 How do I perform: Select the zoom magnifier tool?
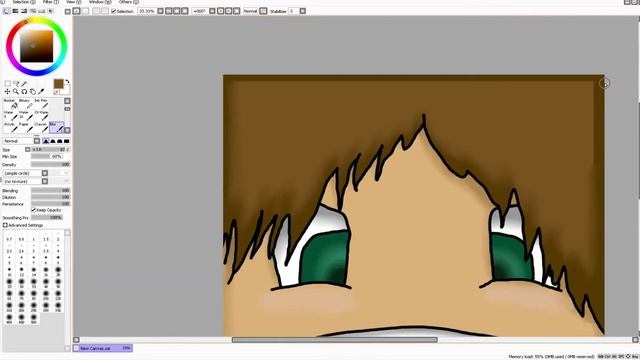pyautogui.click(x=16, y=92)
